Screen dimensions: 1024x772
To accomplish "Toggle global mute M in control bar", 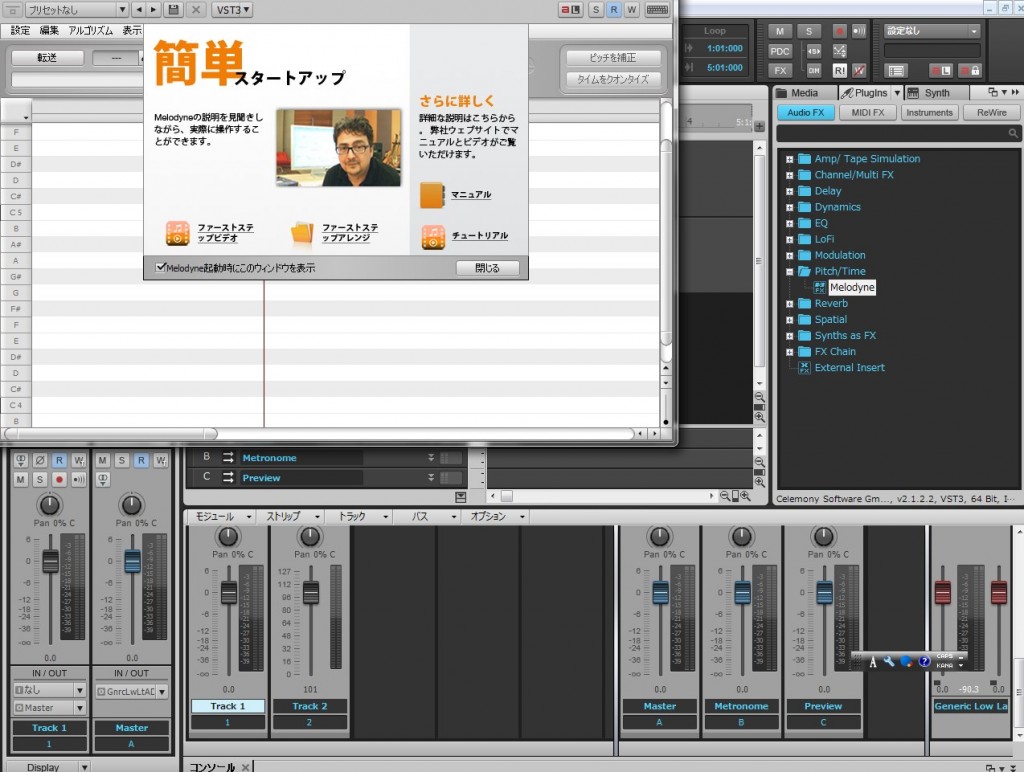I will 780,31.
